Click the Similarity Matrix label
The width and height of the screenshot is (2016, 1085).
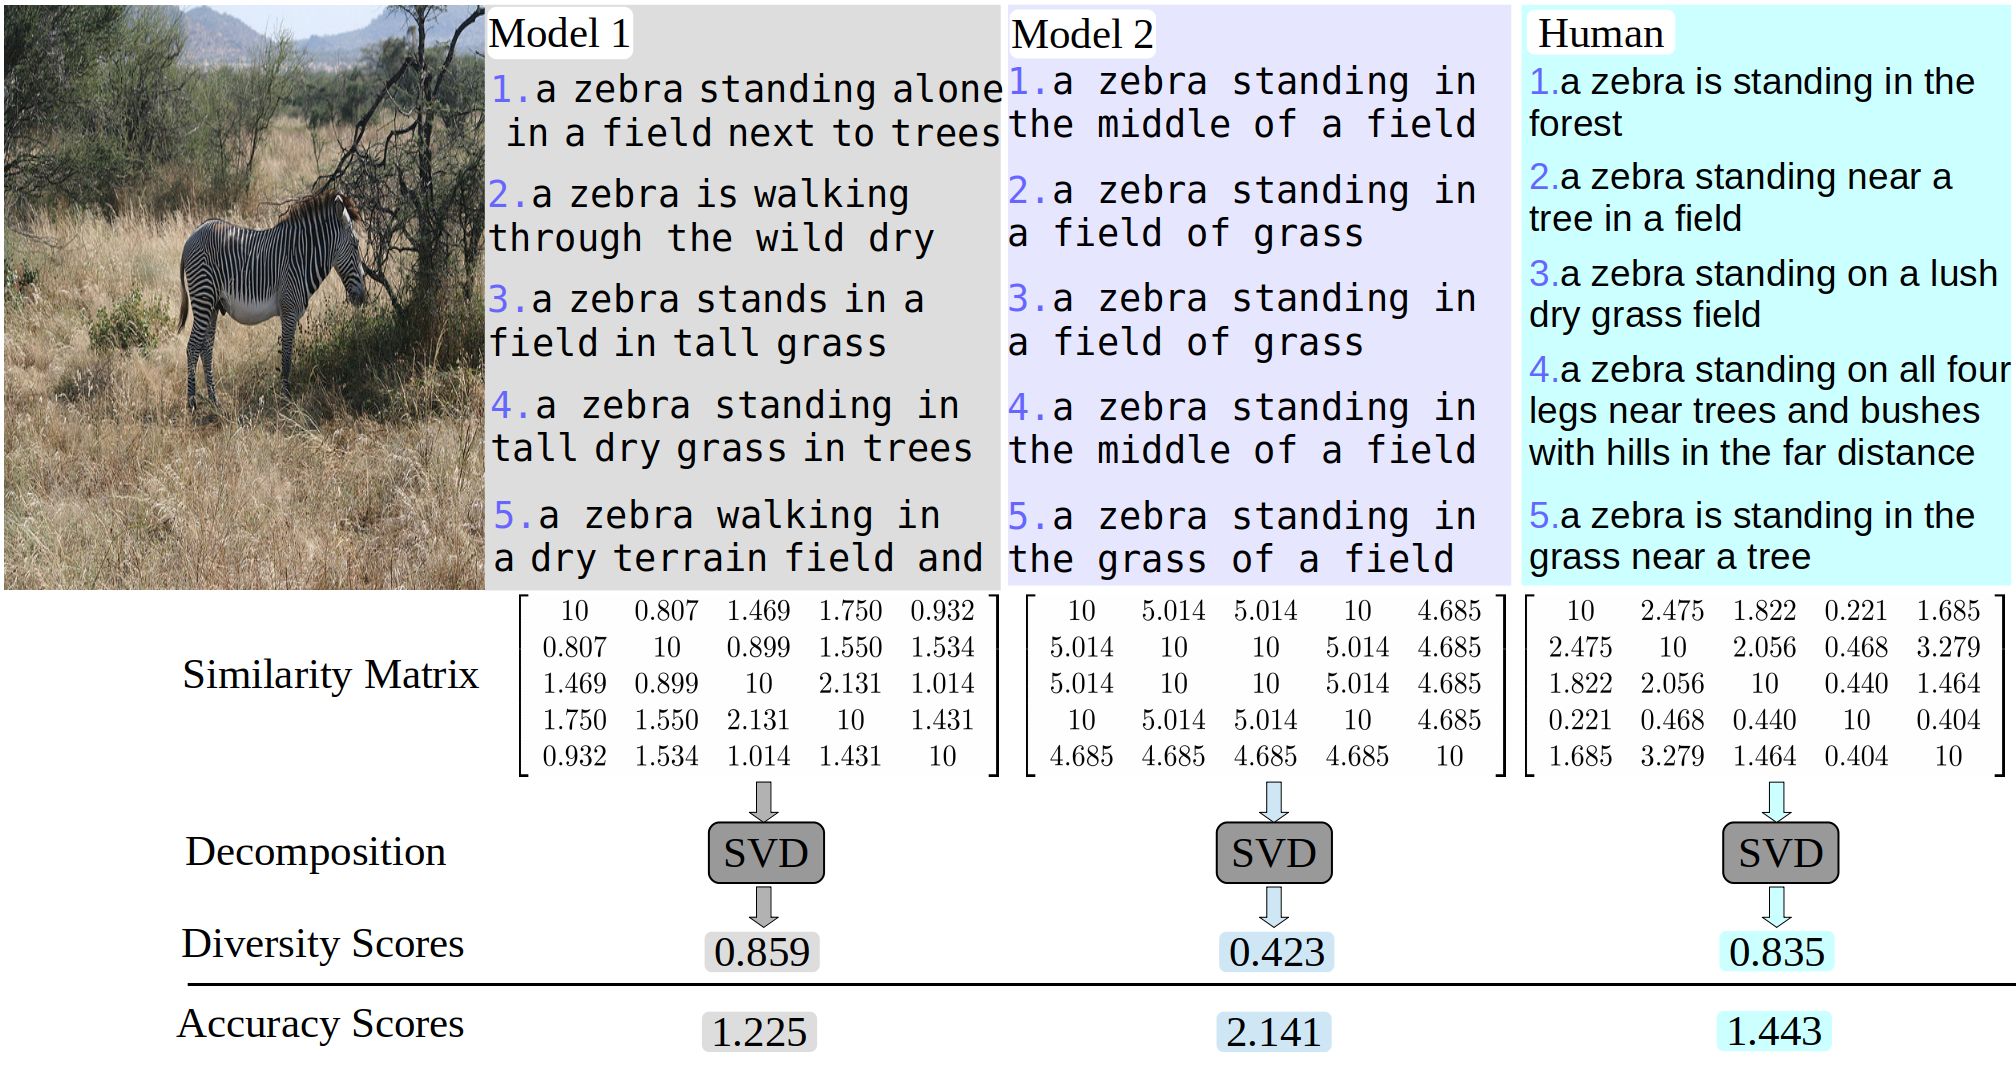coord(331,674)
